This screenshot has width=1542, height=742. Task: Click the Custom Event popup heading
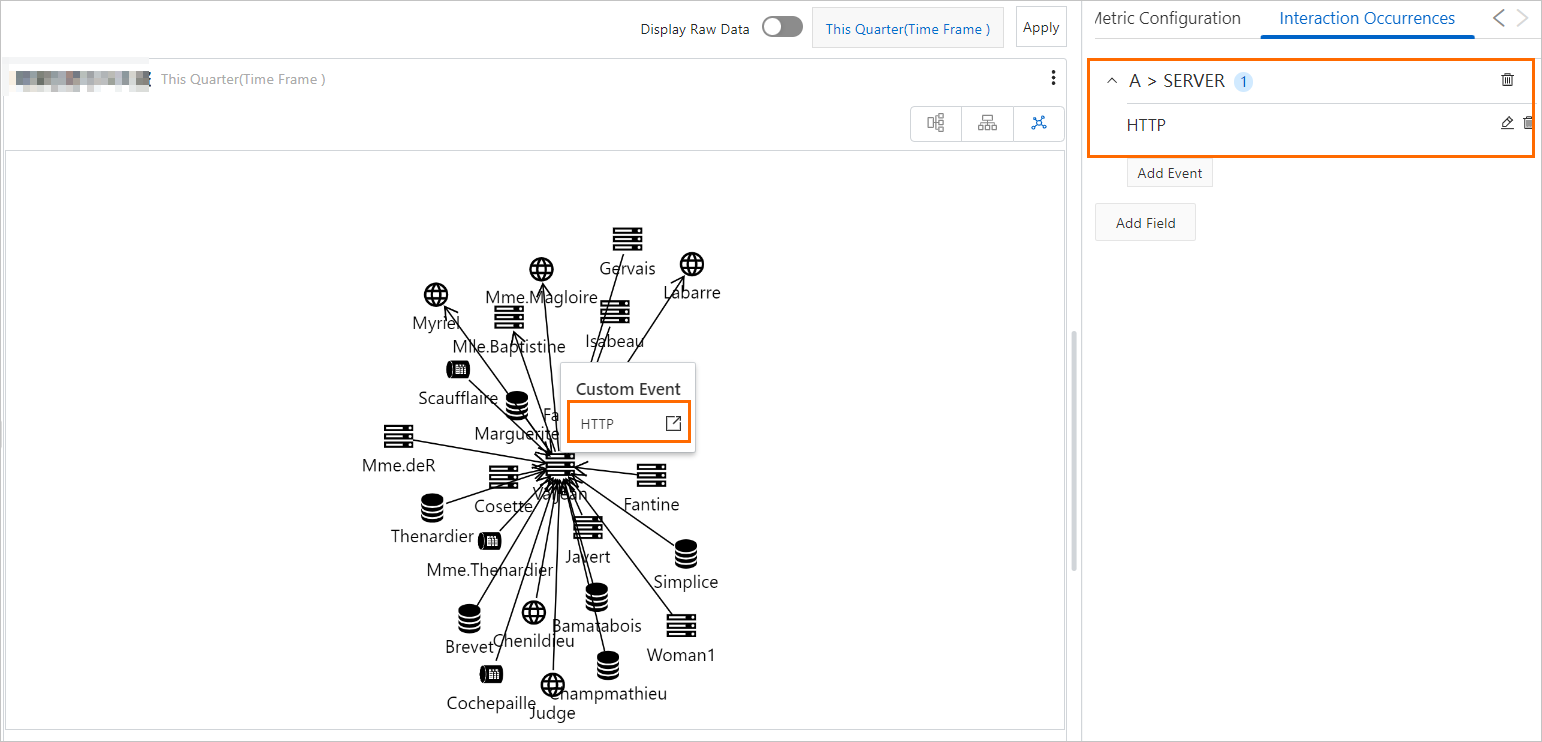628,389
